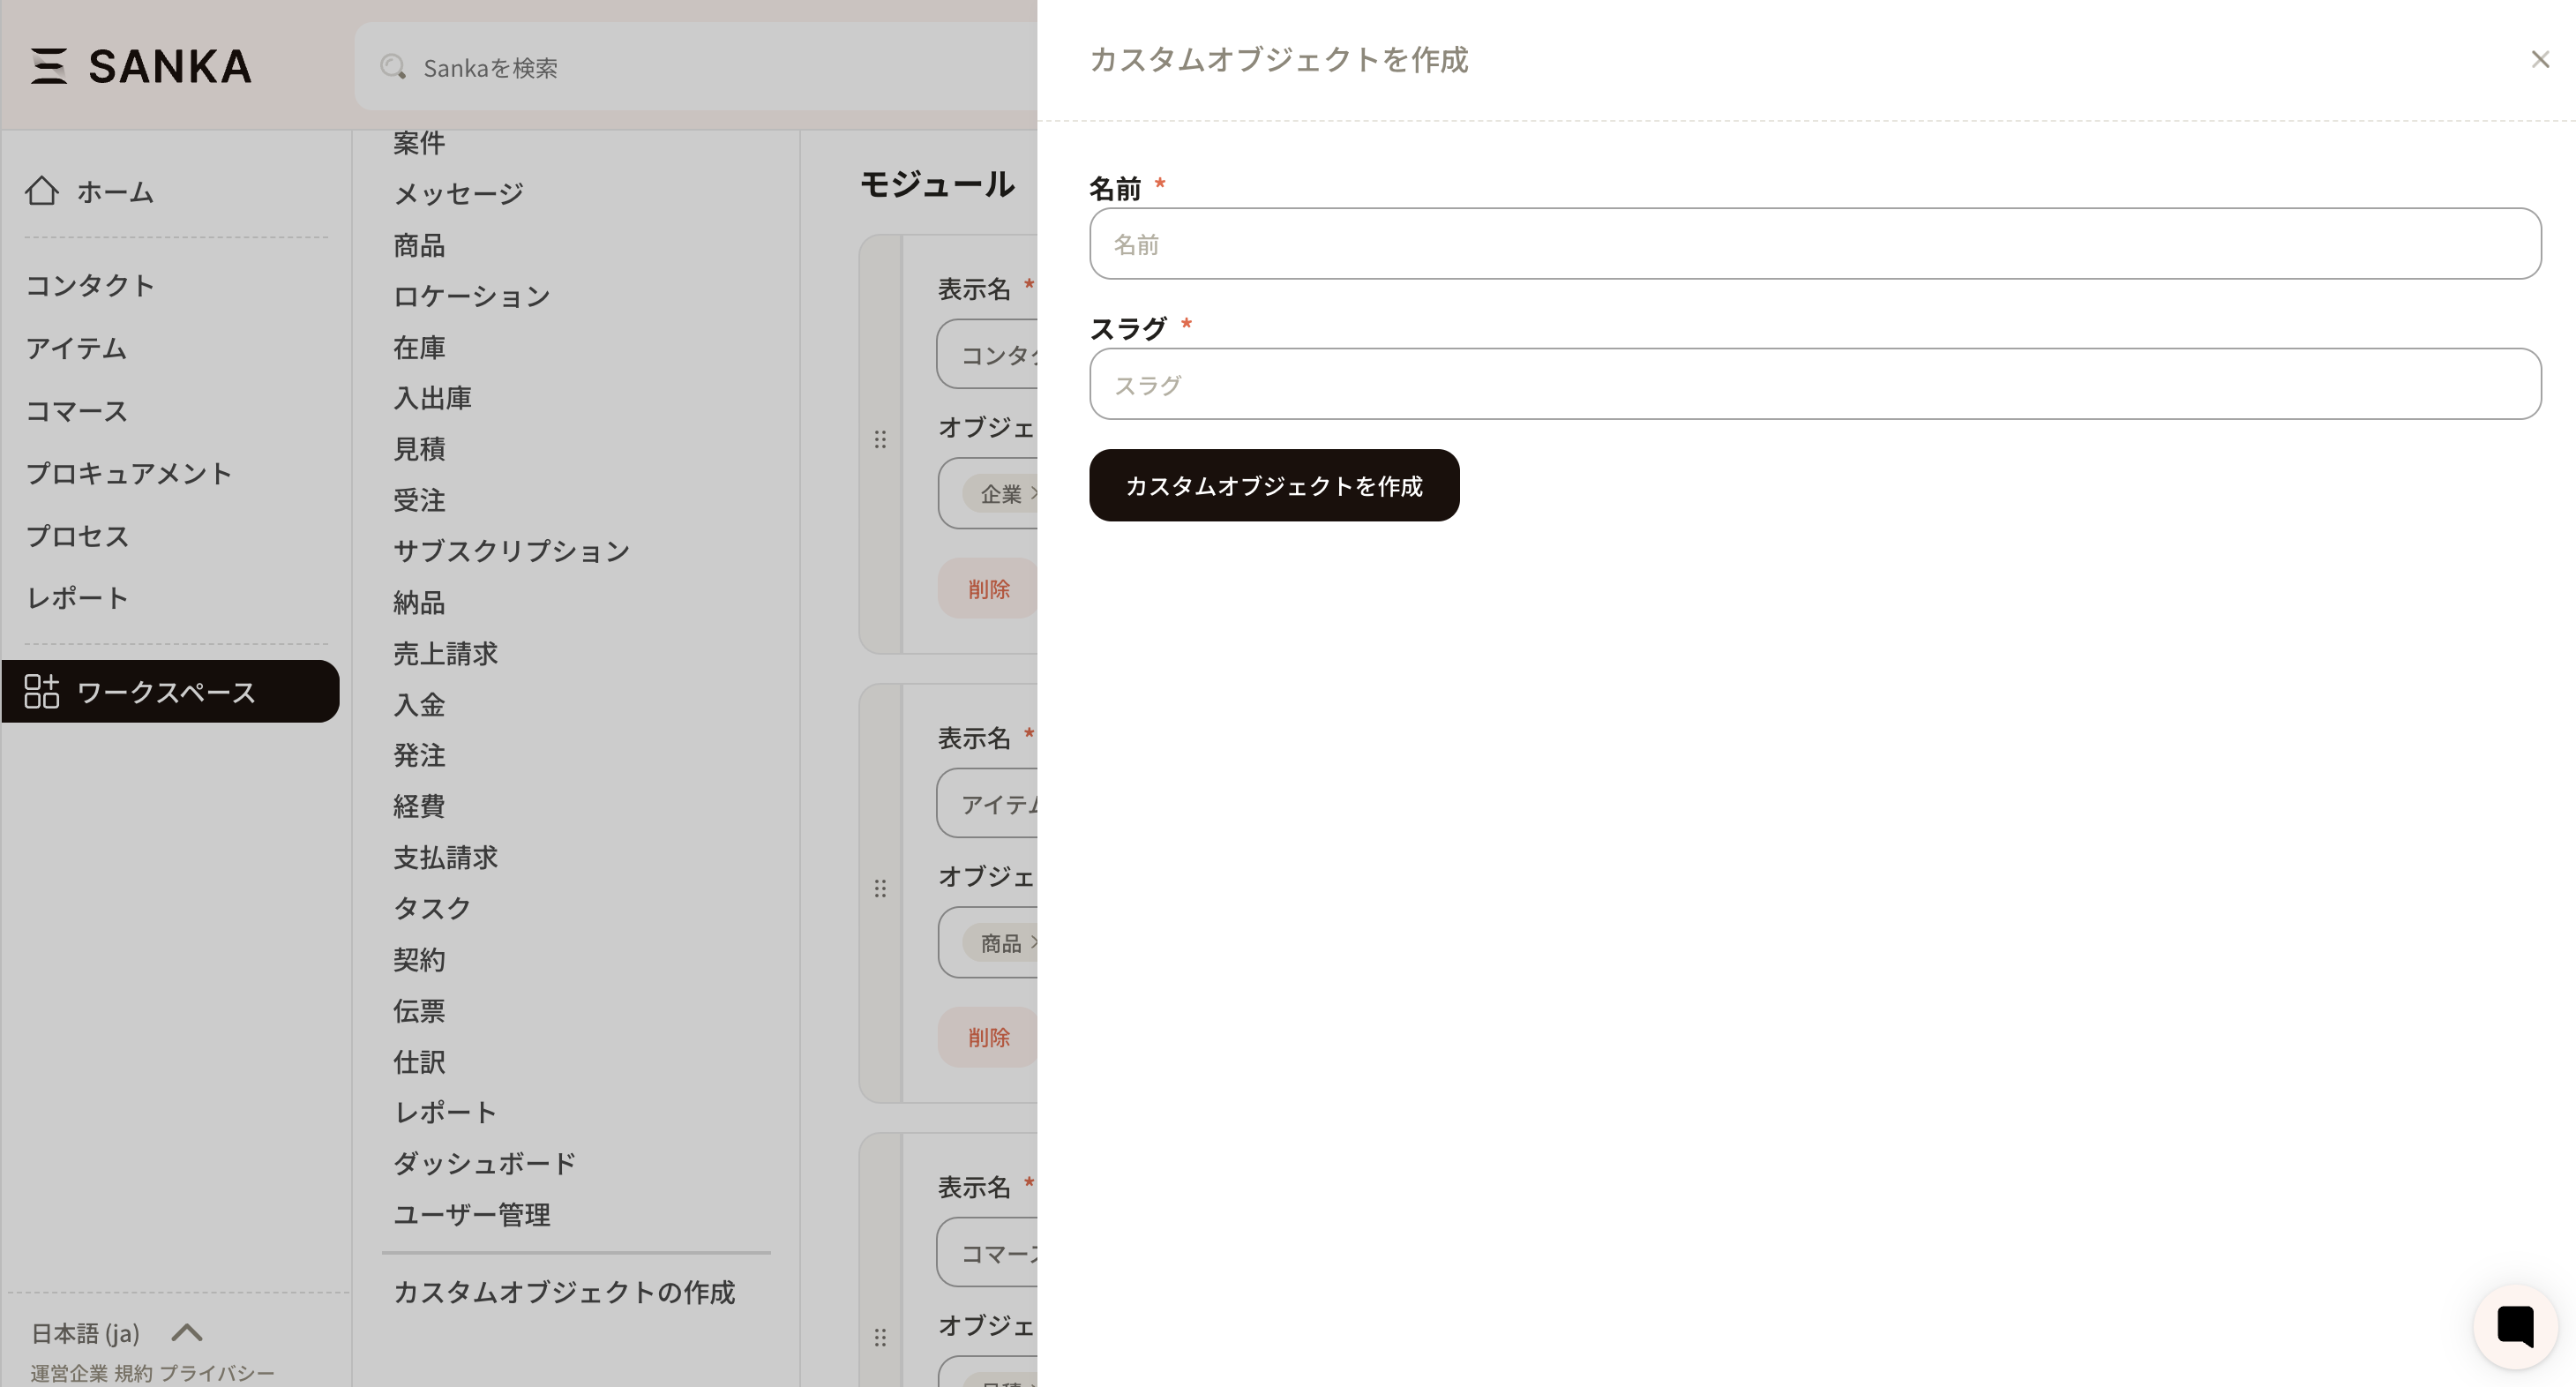Open コンタクト in left sidebar
2576x1387 pixels.
pos(90,285)
